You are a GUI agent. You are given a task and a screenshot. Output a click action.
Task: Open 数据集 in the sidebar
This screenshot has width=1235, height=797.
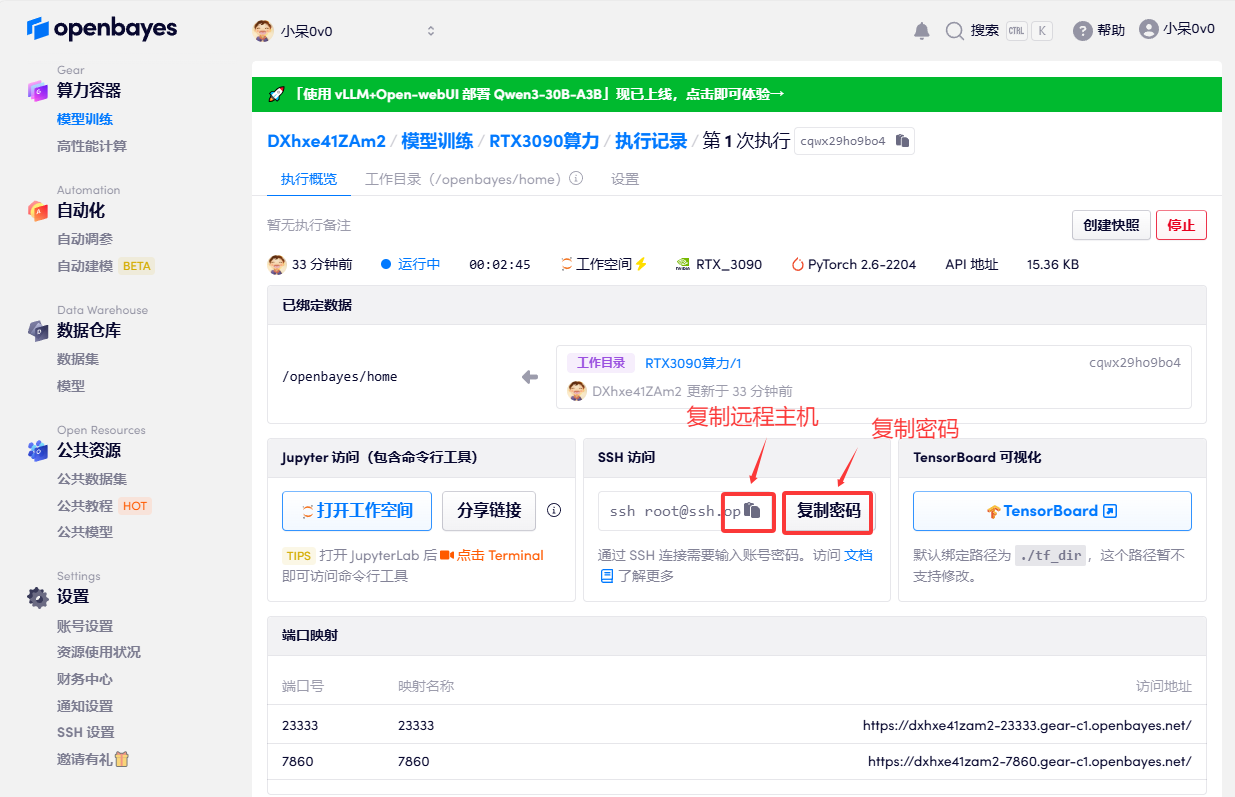tap(78, 359)
